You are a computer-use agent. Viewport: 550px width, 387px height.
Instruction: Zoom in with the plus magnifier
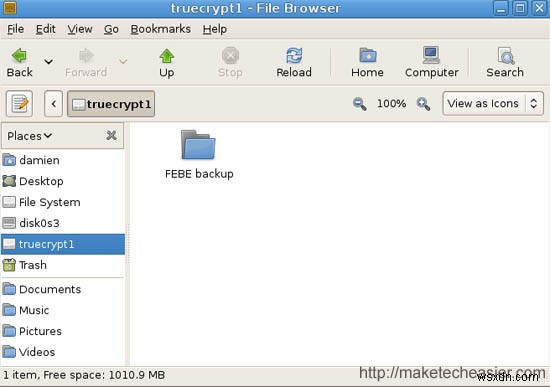[423, 104]
